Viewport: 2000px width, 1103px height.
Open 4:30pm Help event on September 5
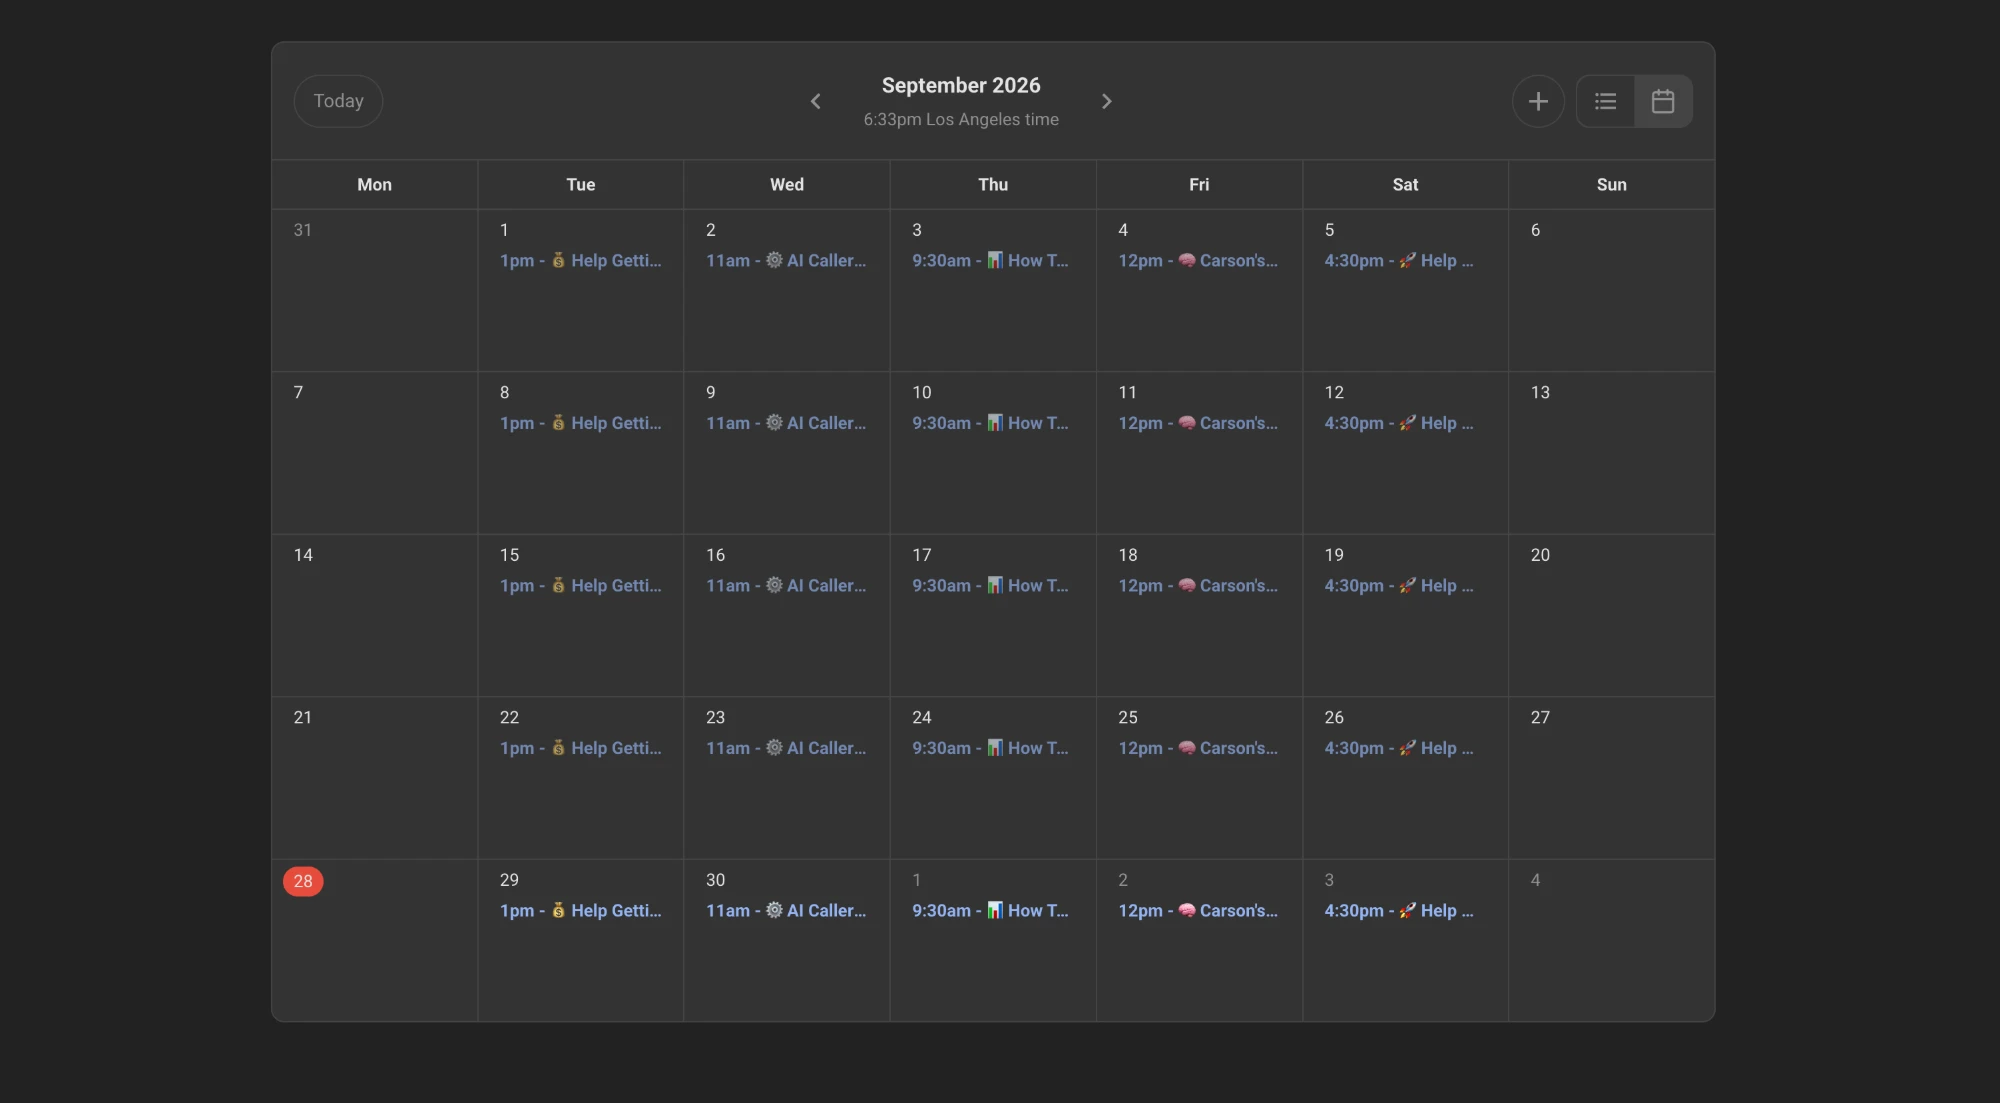pos(1399,260)
